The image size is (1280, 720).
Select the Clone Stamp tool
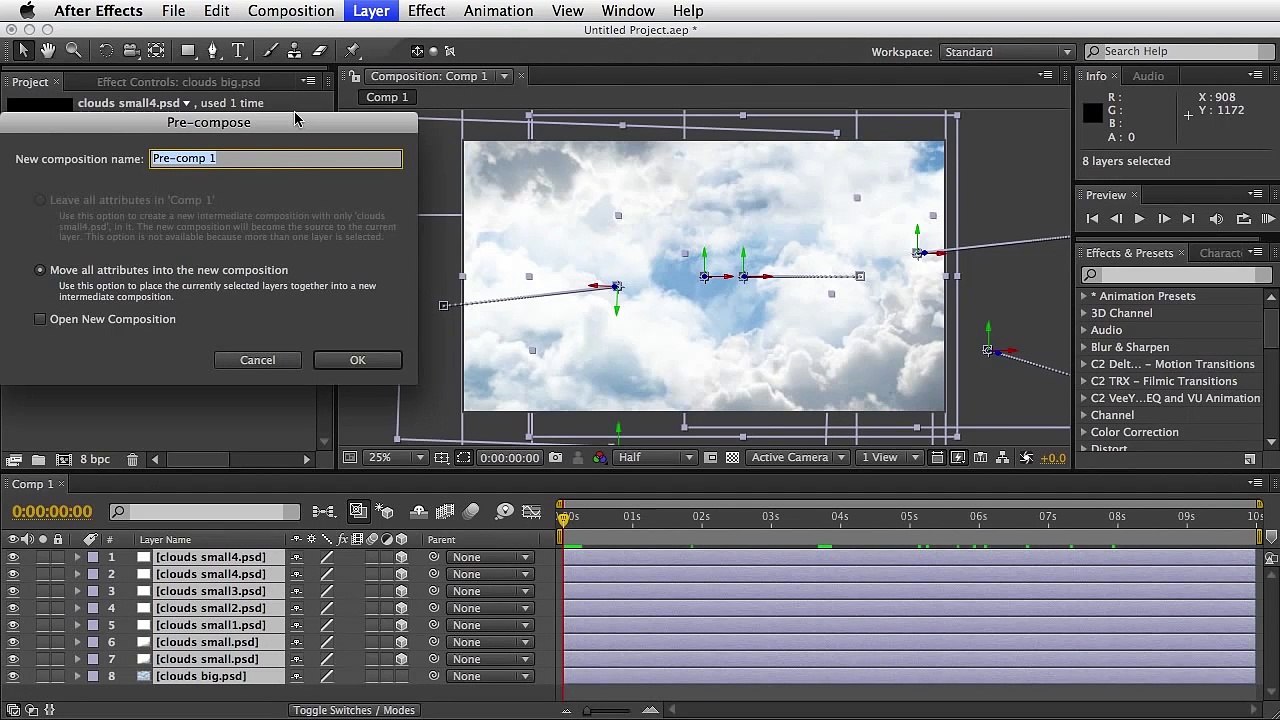tap(294, 51)
